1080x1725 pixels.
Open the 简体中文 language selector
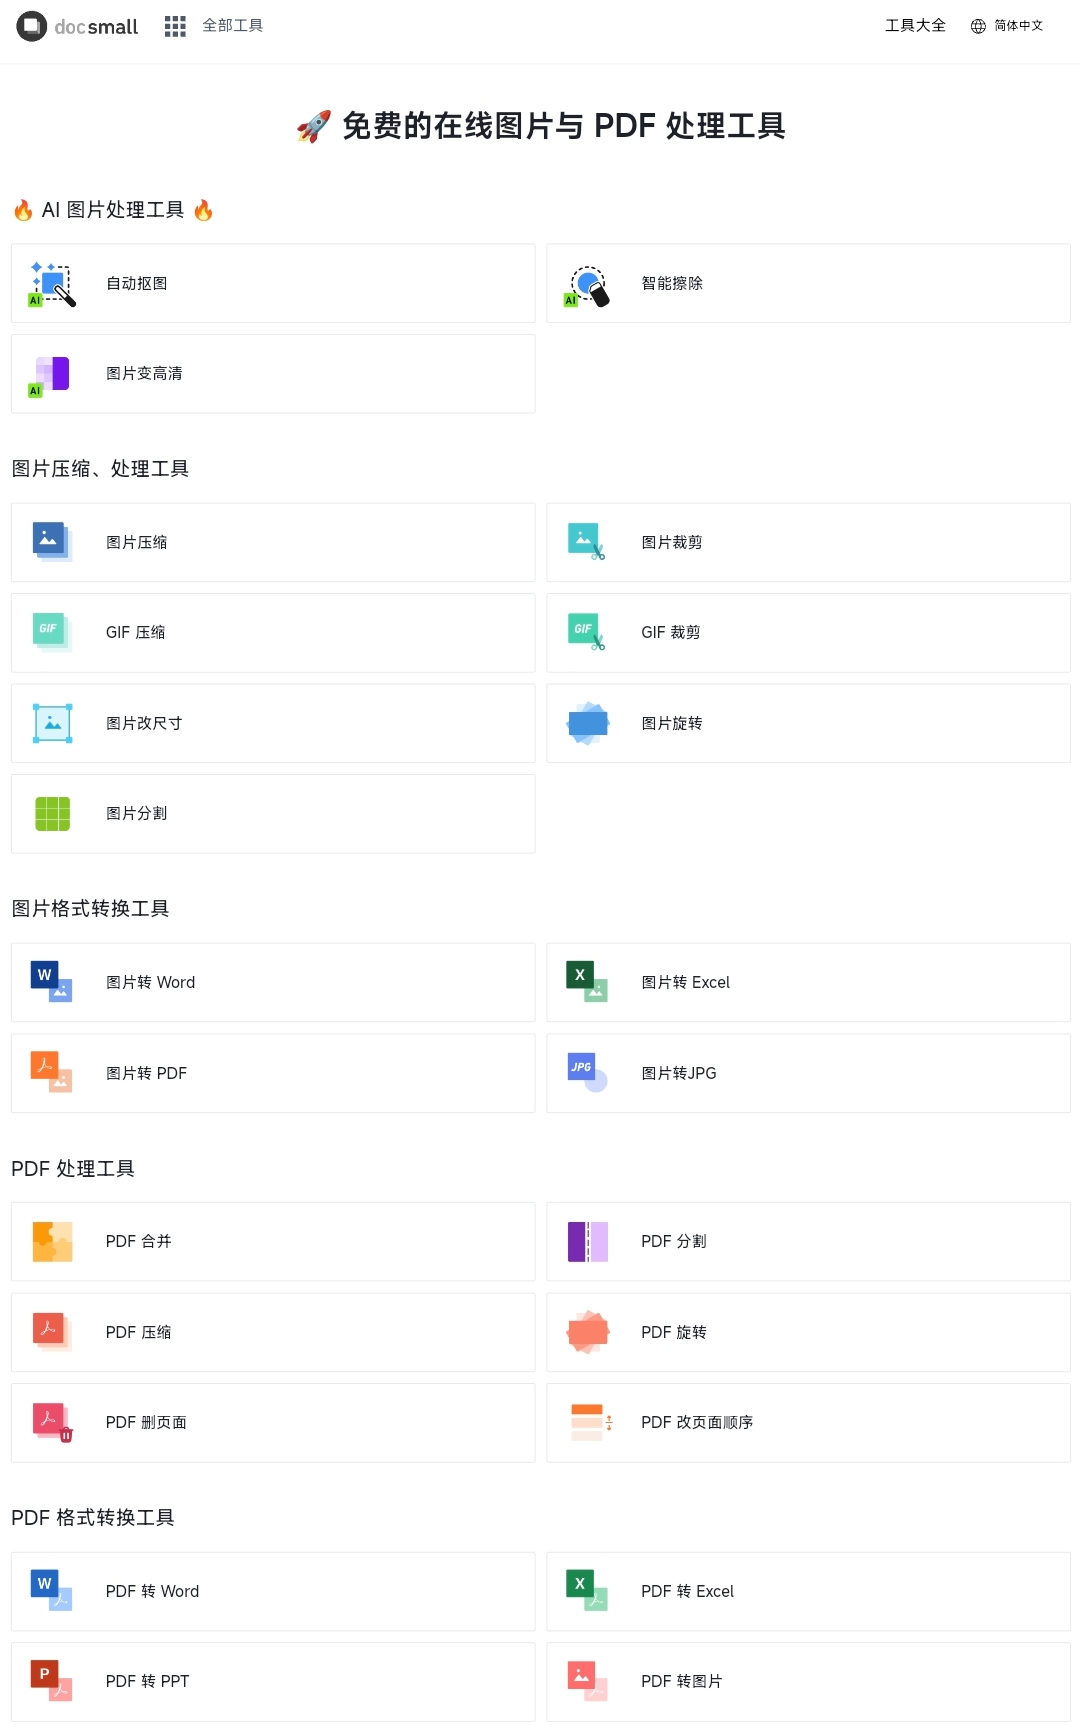1019,26
